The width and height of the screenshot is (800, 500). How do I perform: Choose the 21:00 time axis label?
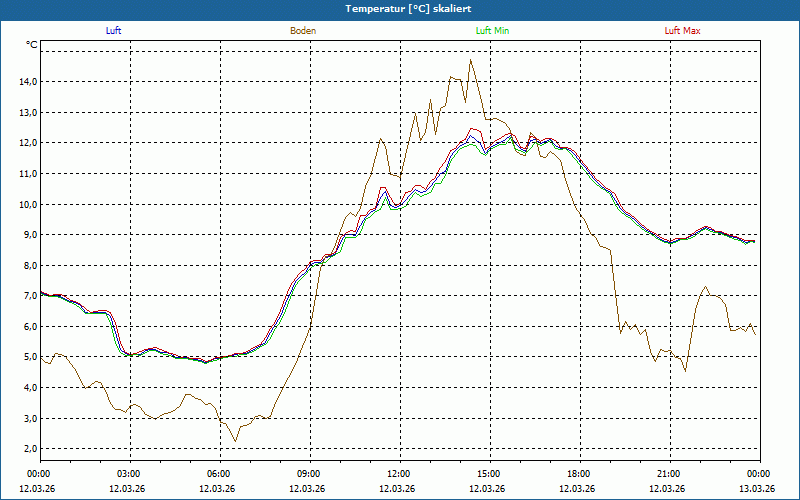pyautogui.click(x=668, y=474)
